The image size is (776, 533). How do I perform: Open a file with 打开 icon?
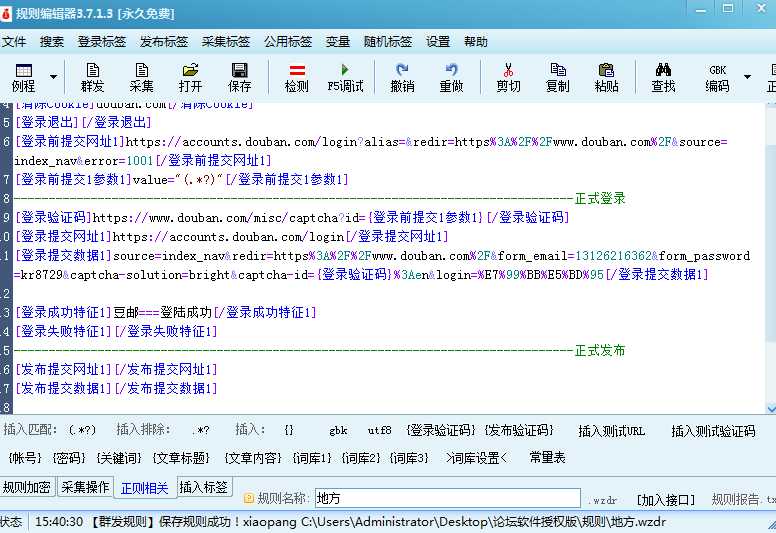(191, 78)
